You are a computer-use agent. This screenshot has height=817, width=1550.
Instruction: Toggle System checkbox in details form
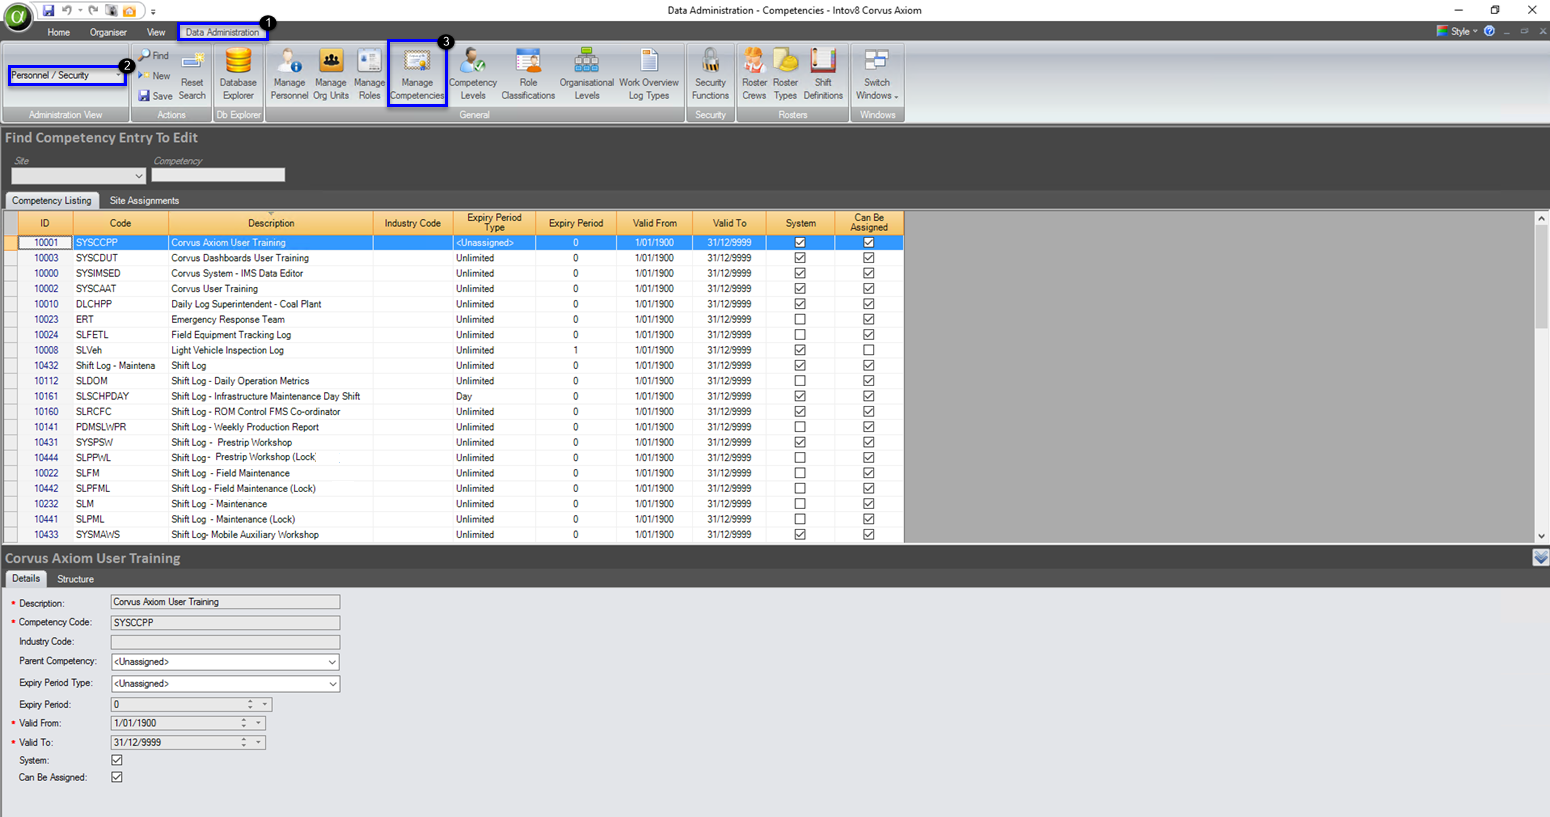point(117,760)
